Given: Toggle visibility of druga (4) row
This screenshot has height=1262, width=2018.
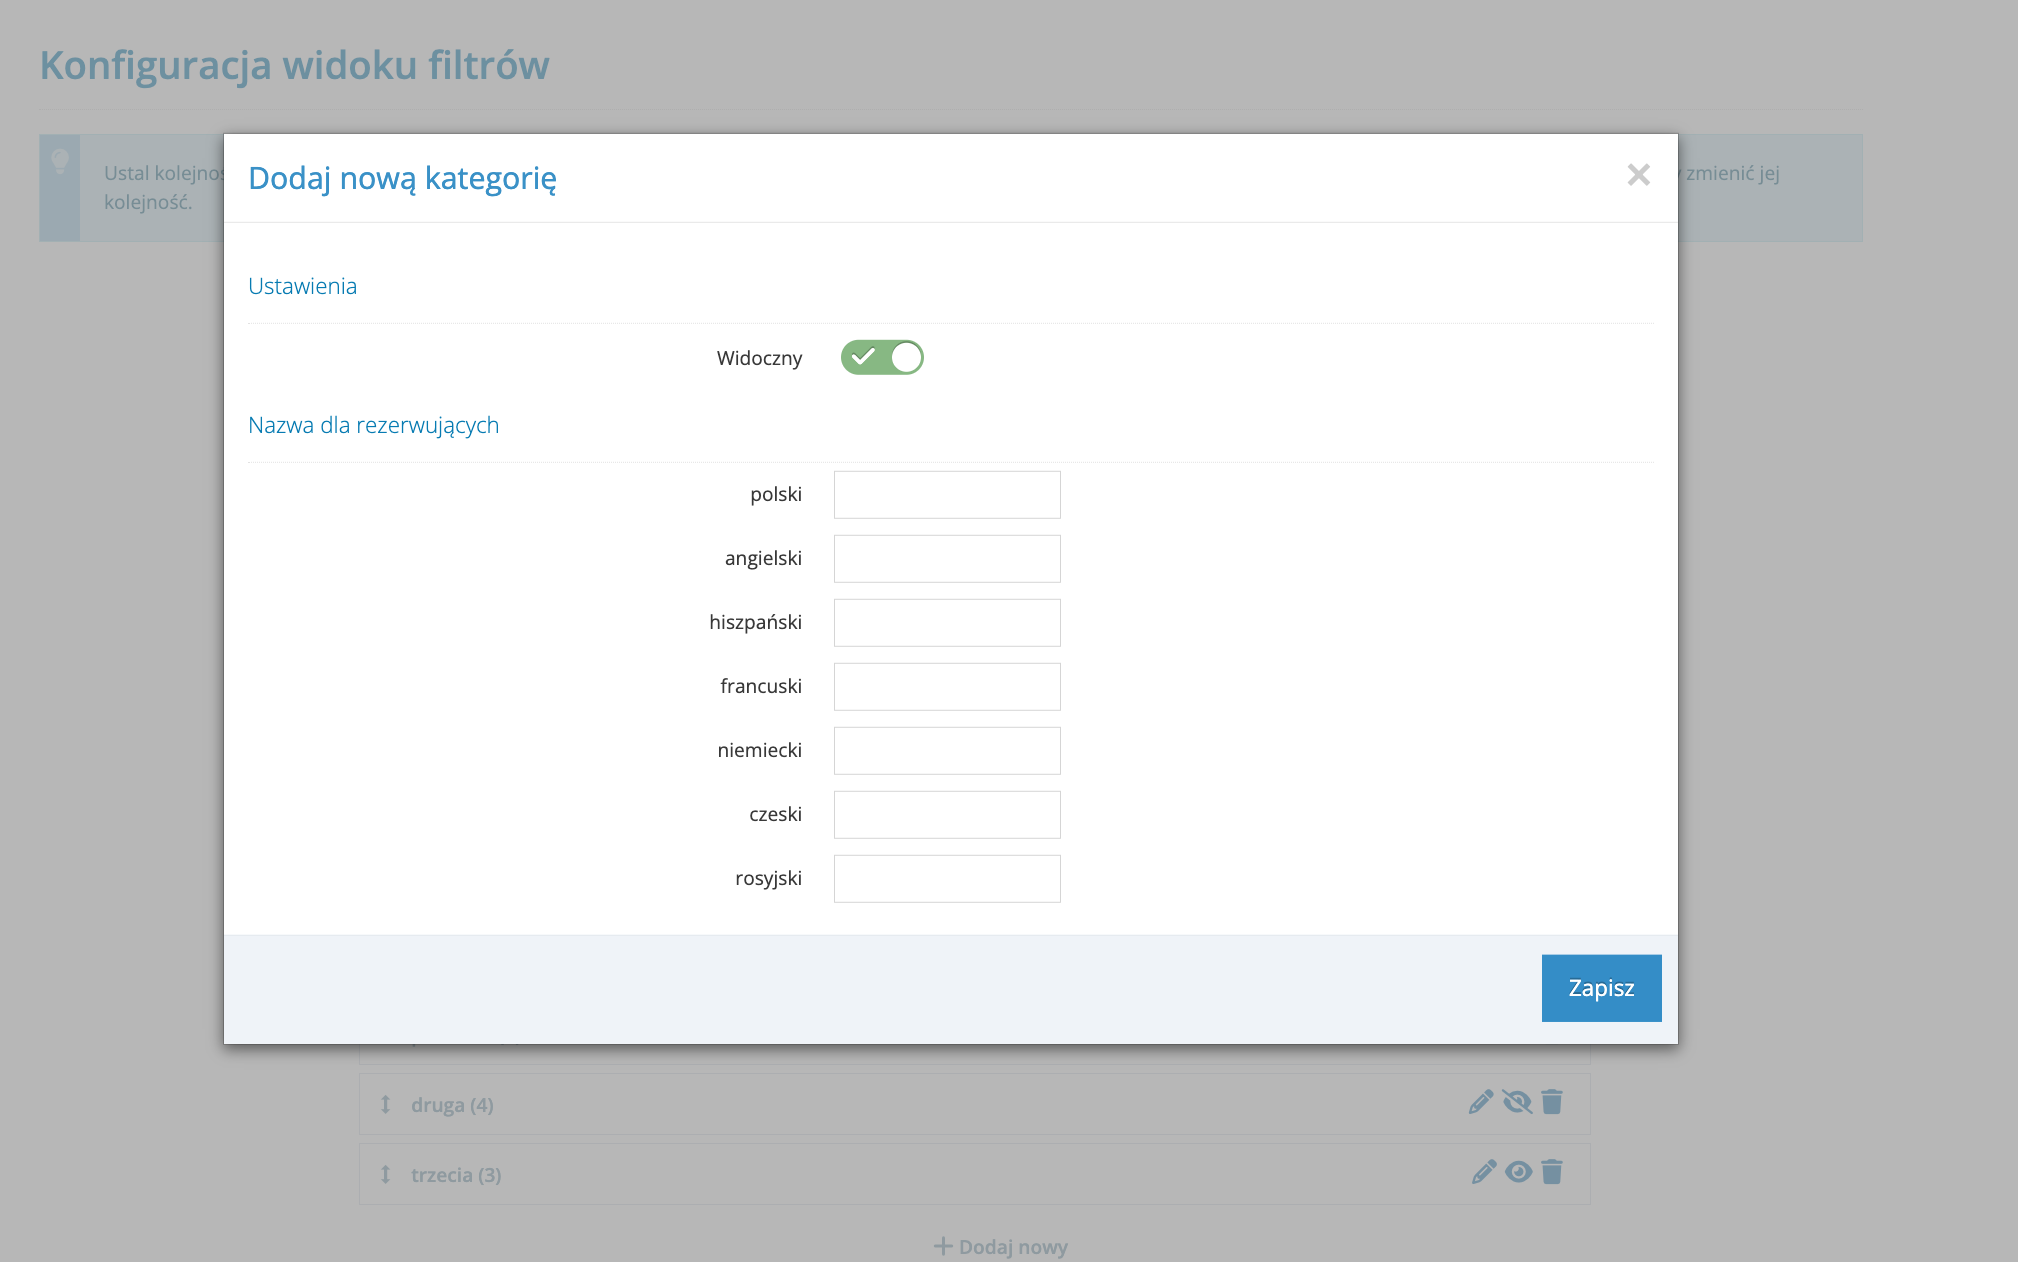Looking at the screenshot, I should [1517, 1102].
